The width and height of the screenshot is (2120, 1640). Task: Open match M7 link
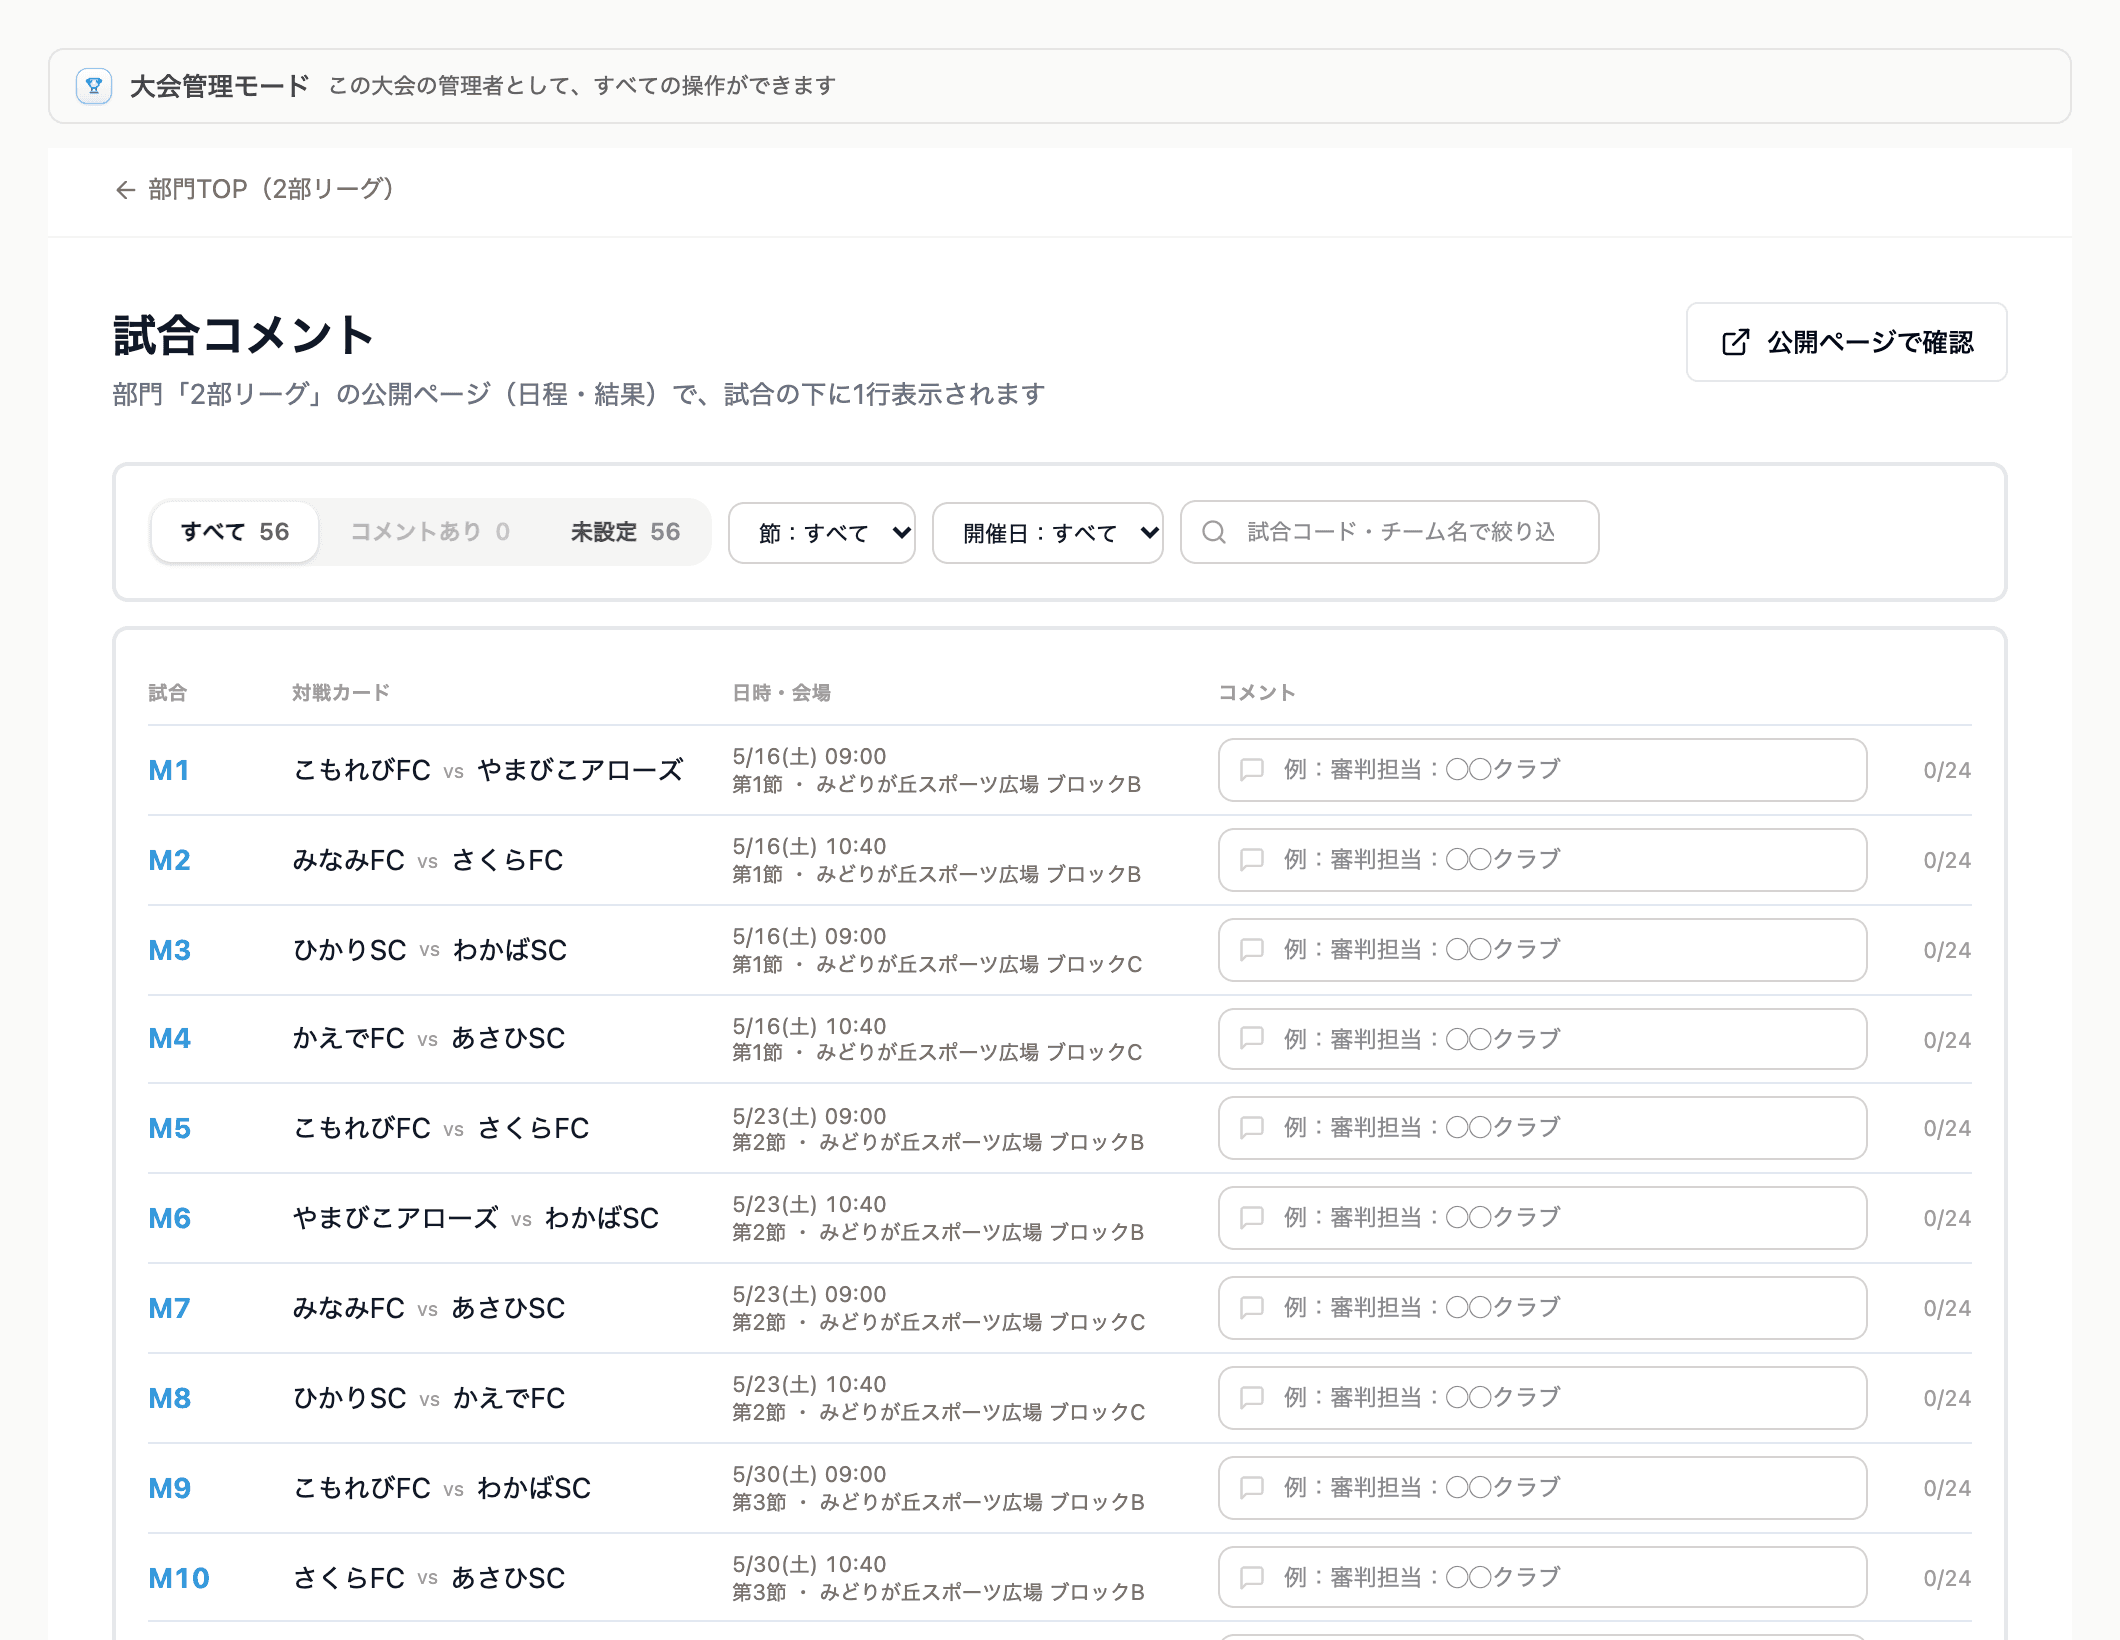point(169,1308)
